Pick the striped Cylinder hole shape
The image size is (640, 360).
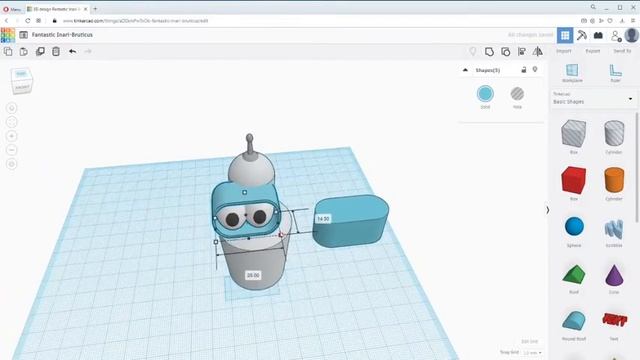tap(614, 133)
